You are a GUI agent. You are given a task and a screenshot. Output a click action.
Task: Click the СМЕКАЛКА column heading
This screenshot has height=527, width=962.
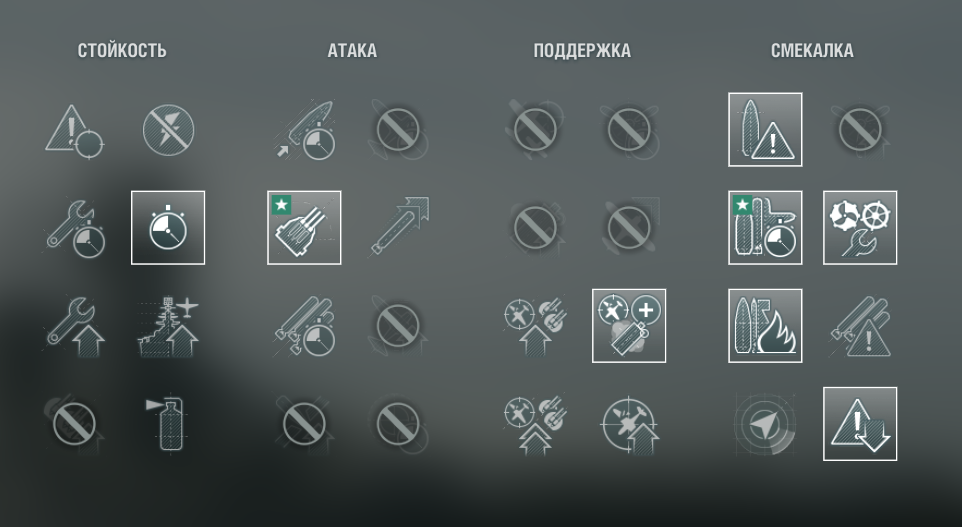tap(812, 50)
